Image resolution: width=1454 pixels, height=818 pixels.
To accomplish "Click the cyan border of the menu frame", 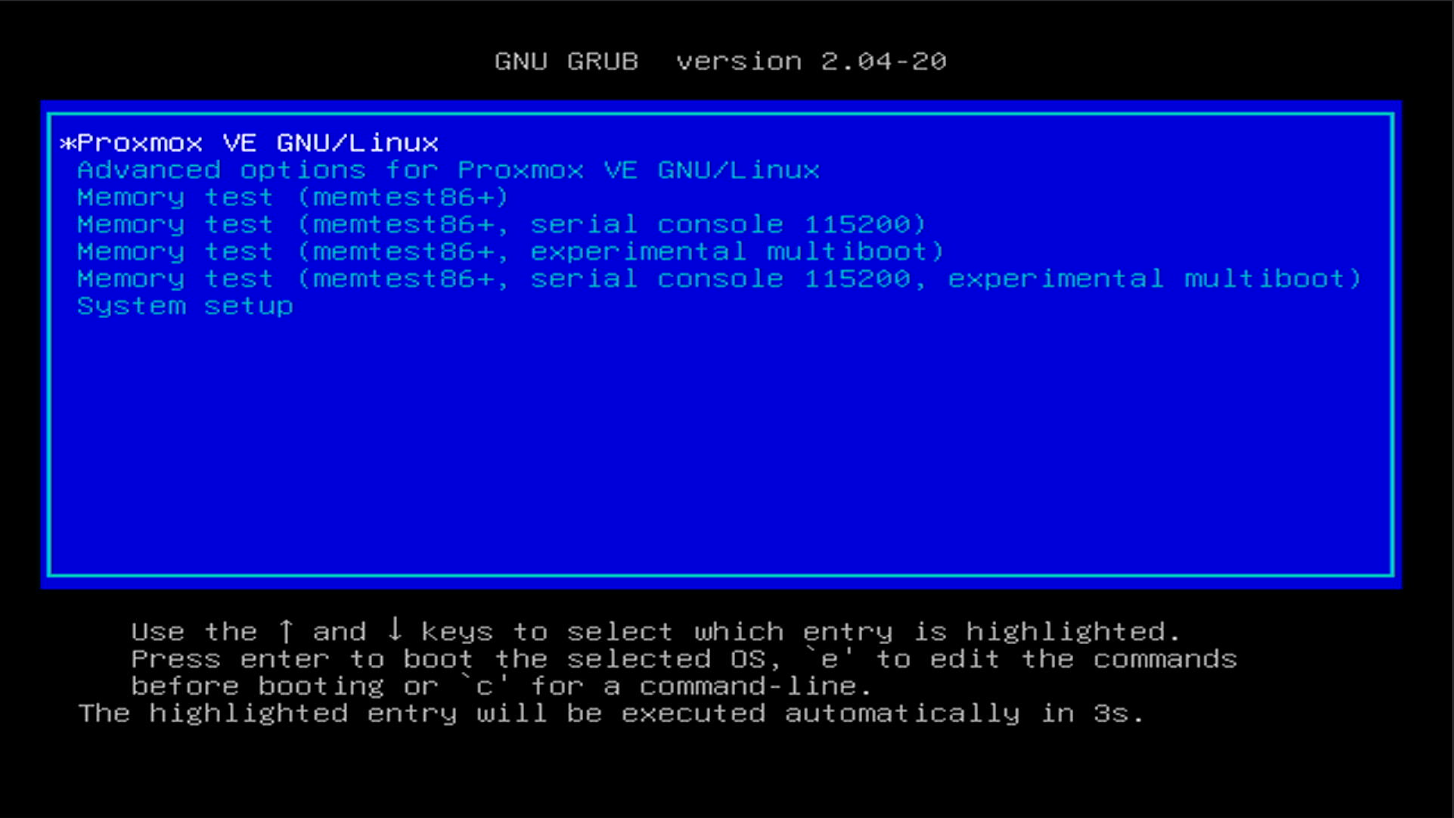I will [x=720, y=116].
